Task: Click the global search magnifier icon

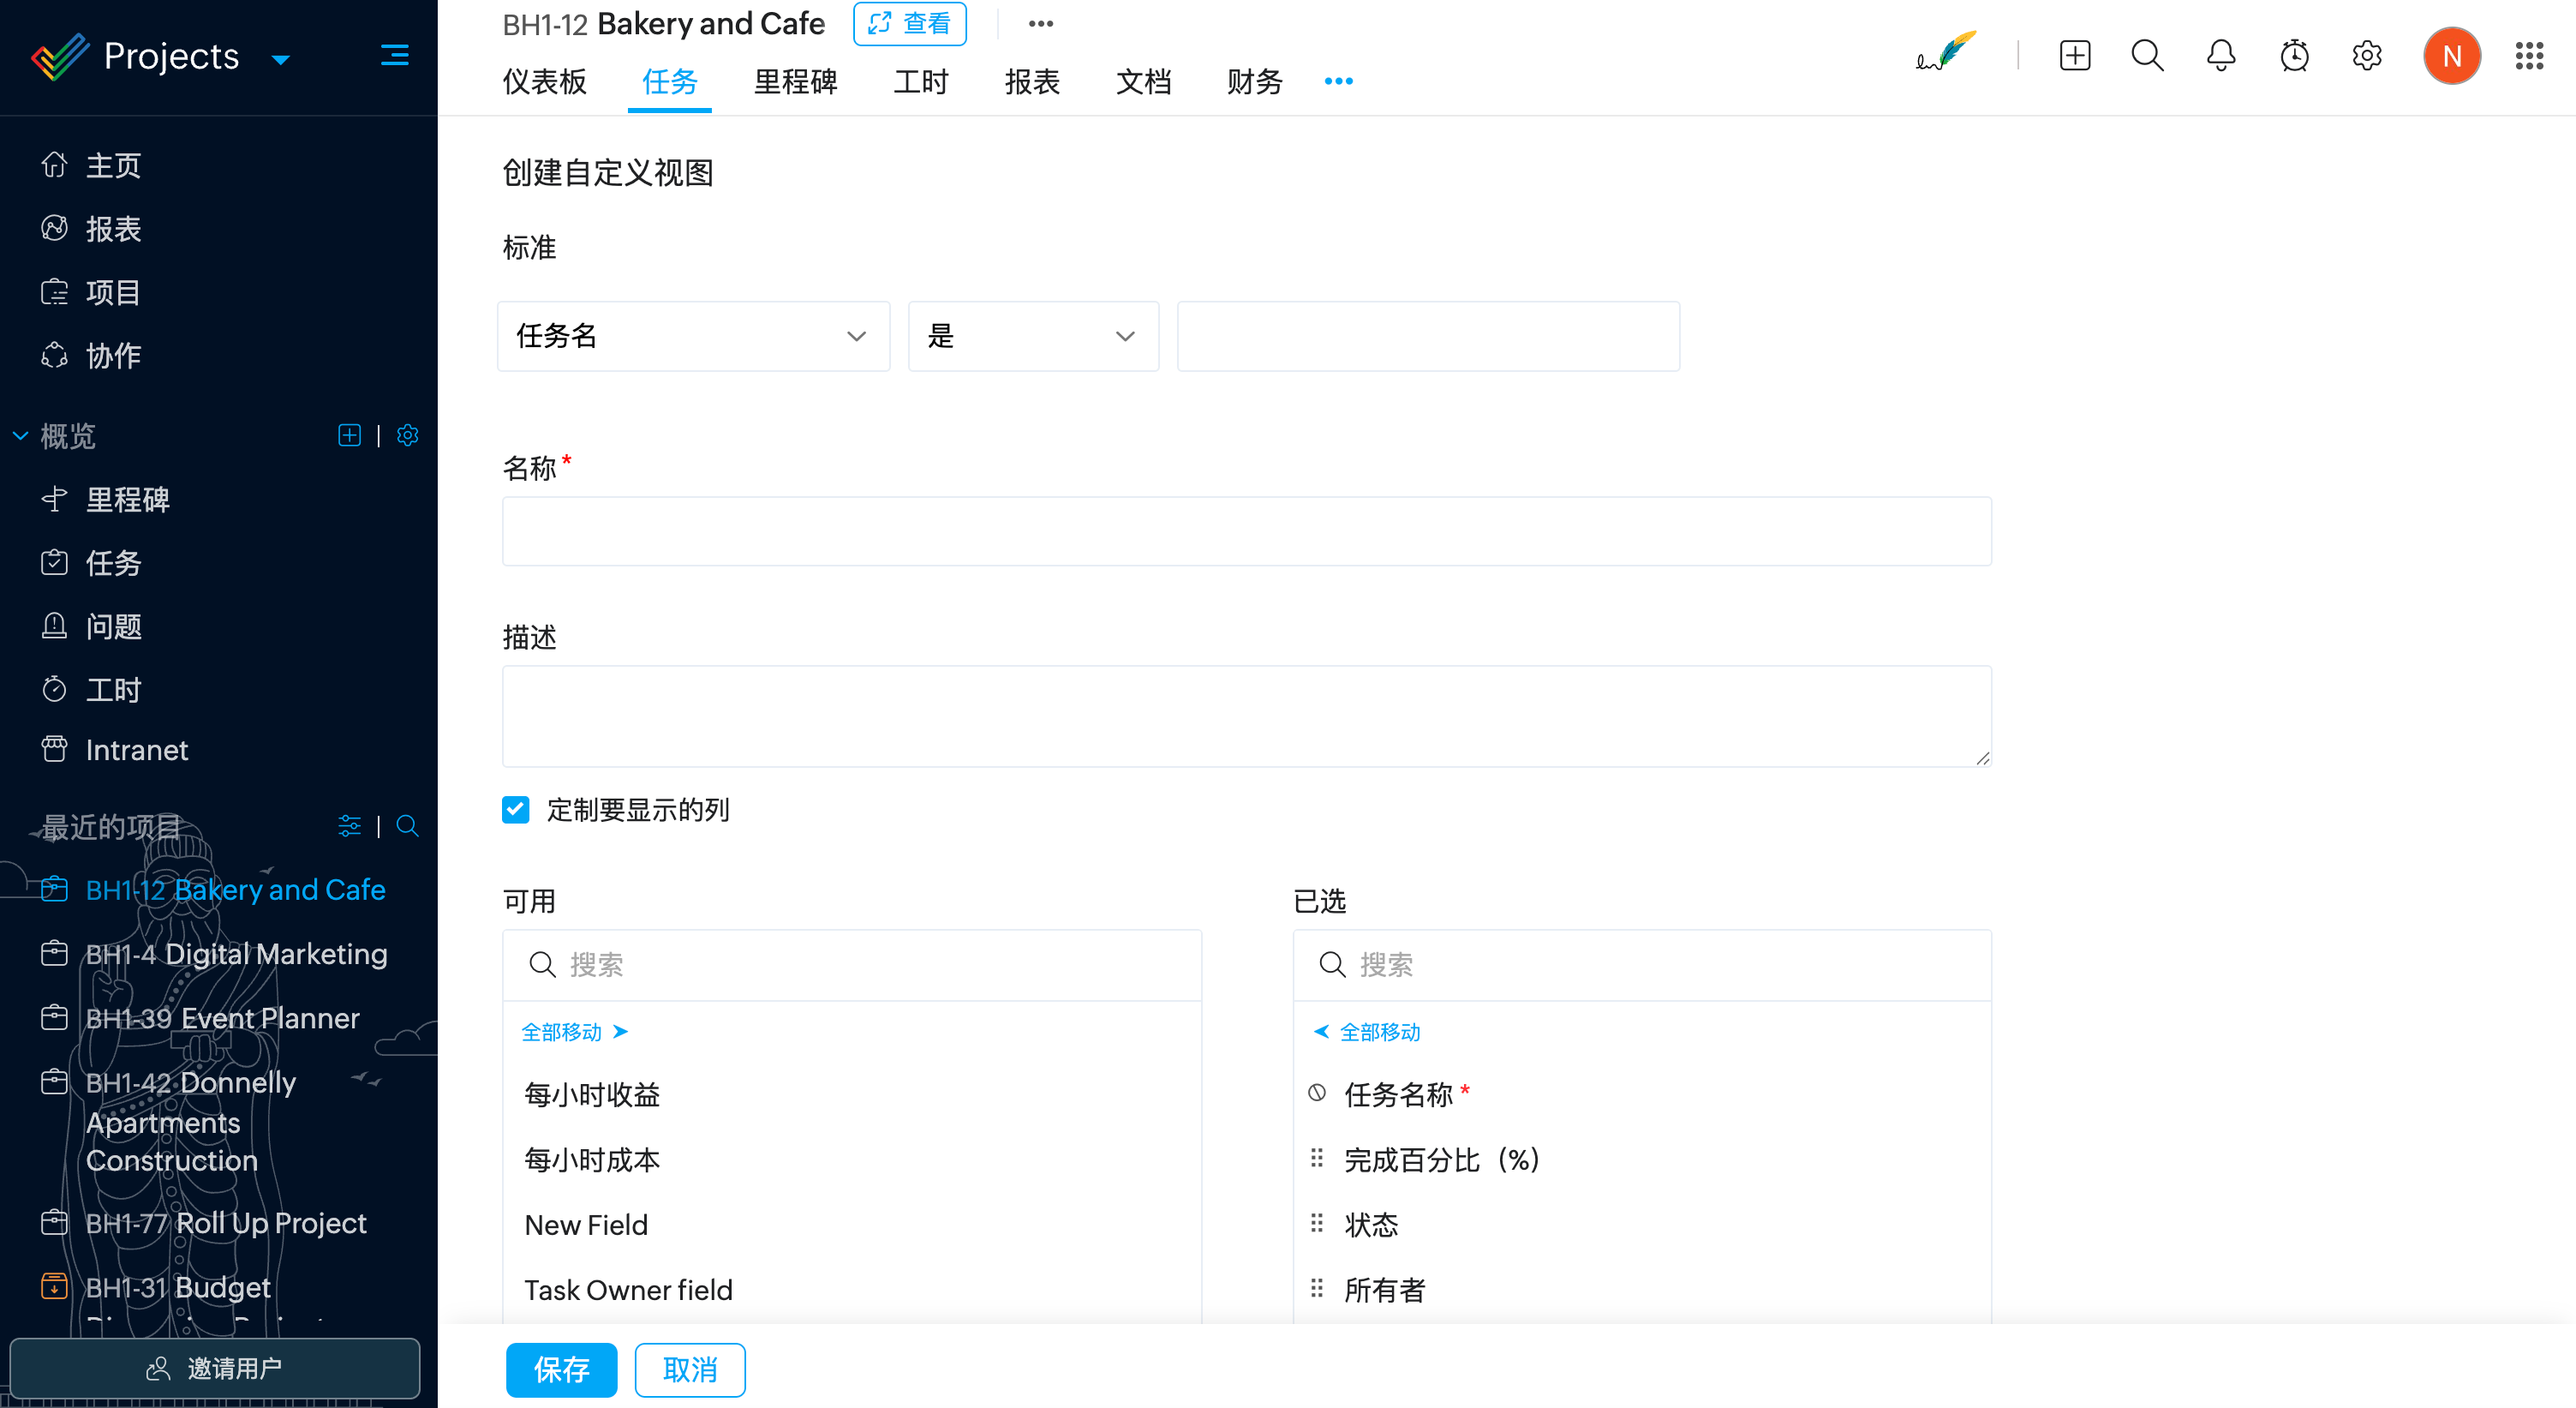Action: pyautogui.click(x=2147, y=55)
